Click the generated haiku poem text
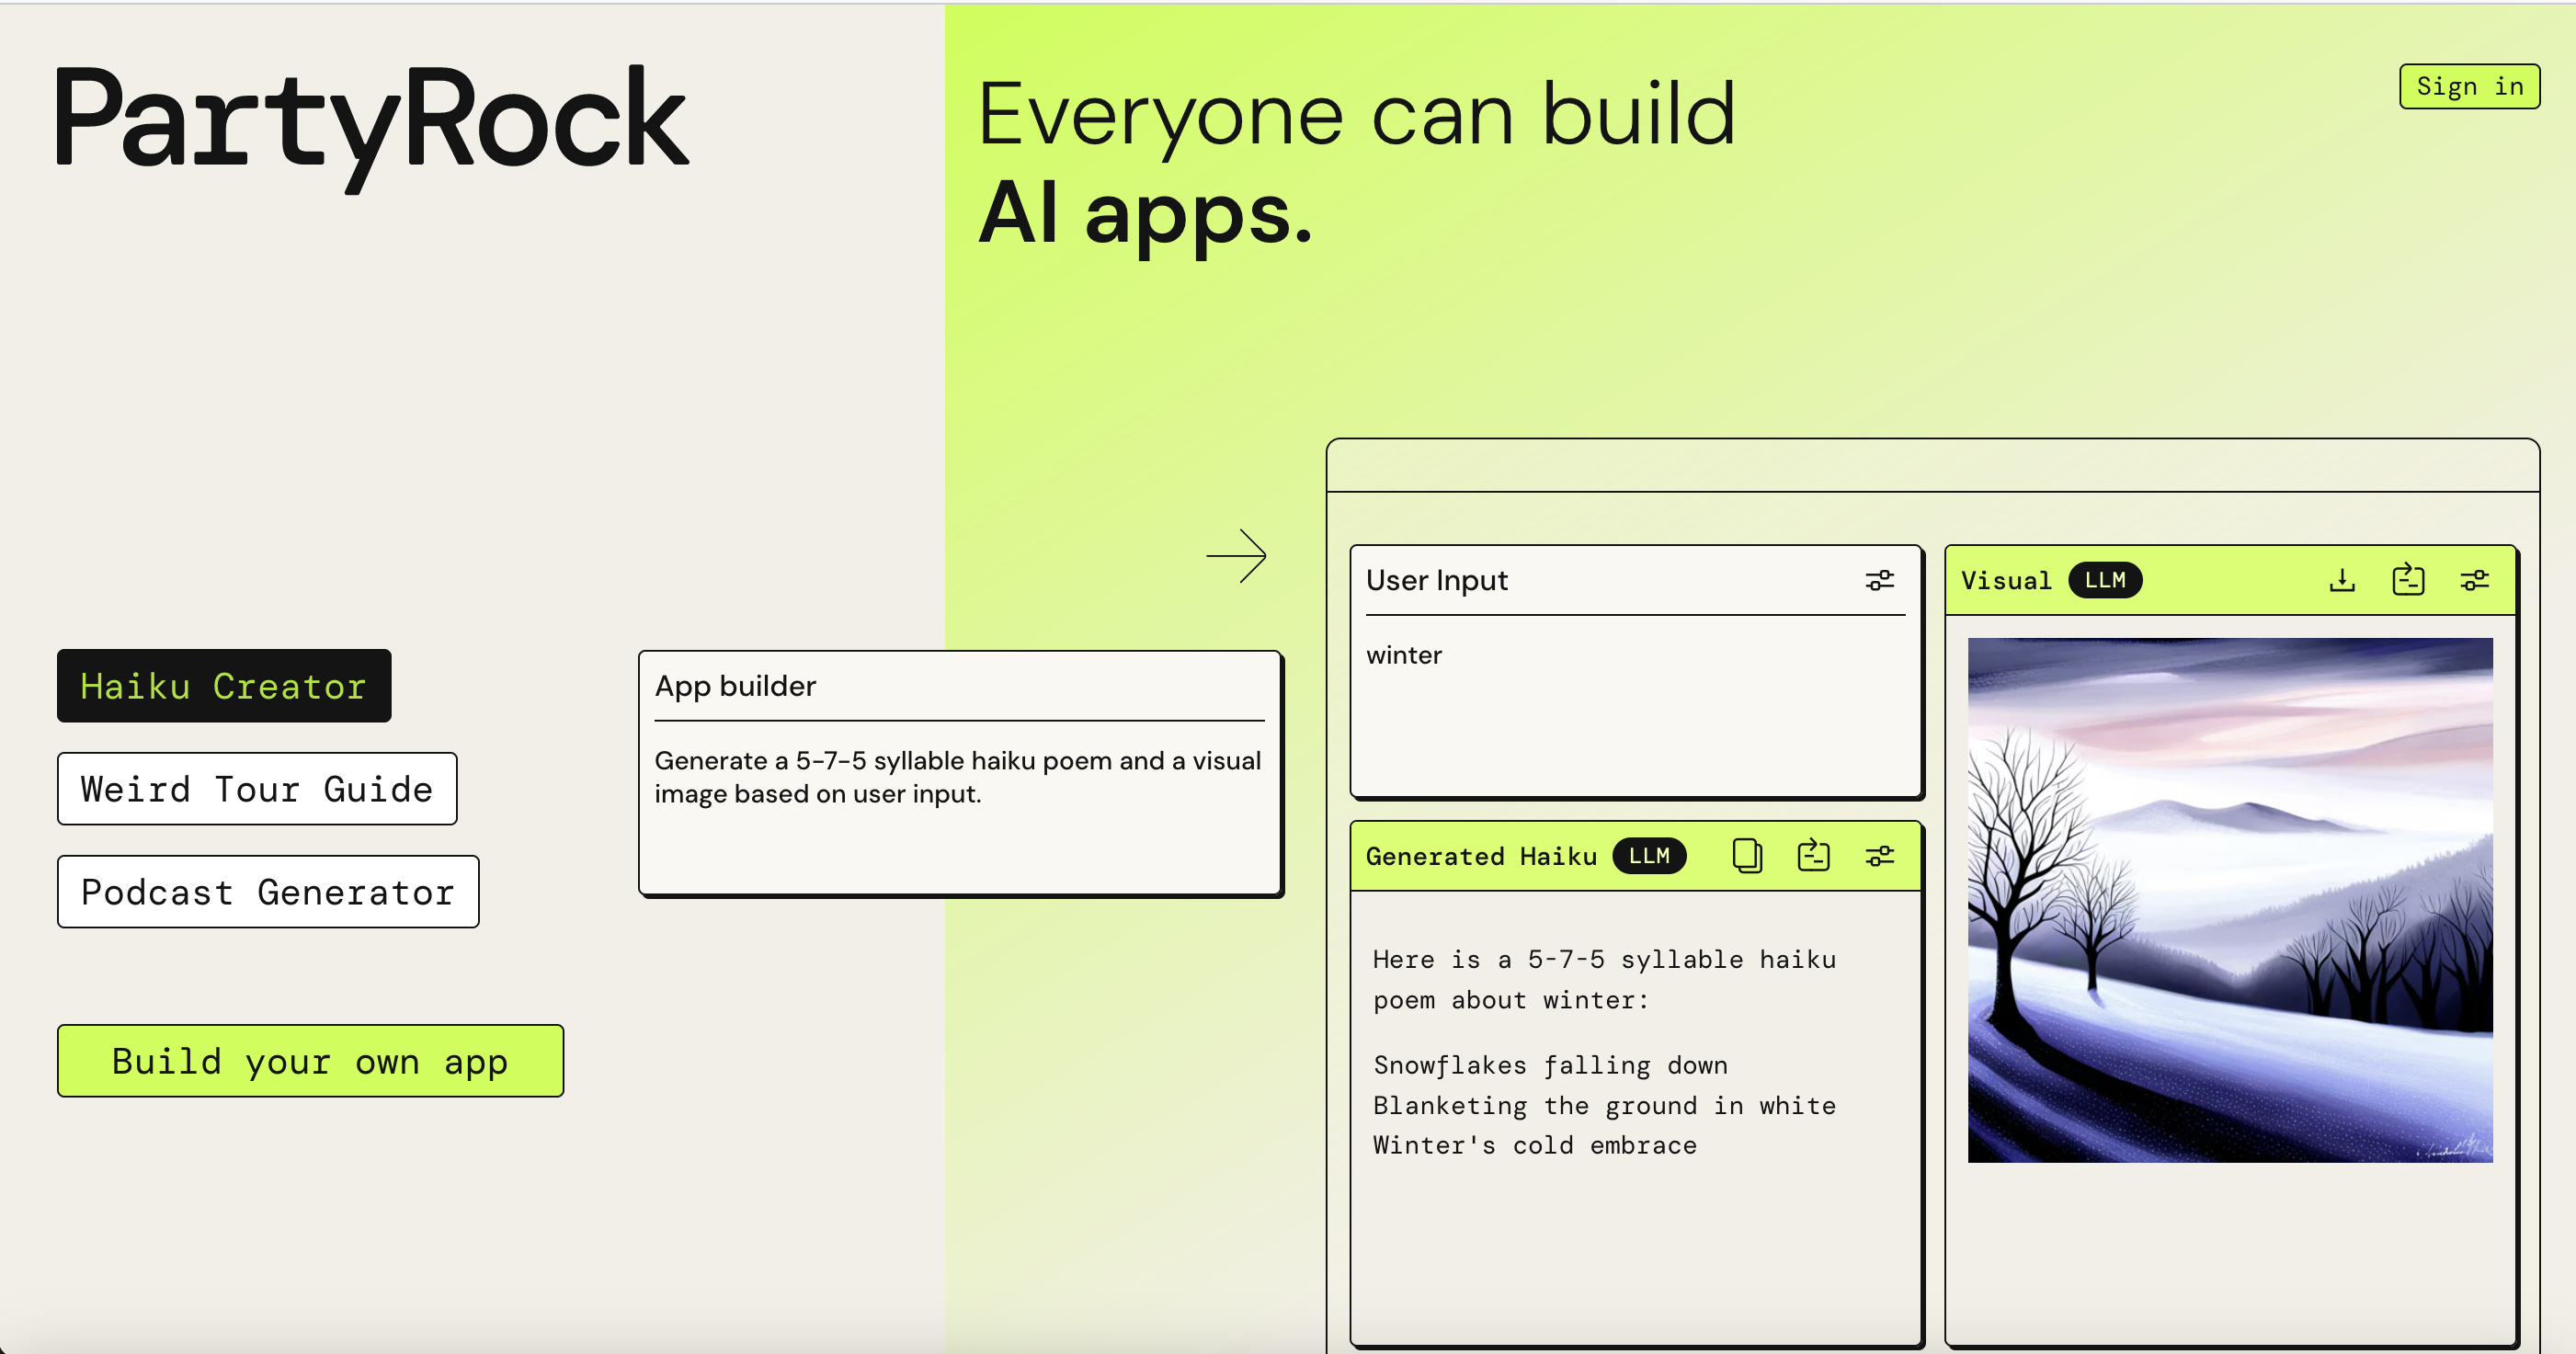 tap(1604, 1105)
